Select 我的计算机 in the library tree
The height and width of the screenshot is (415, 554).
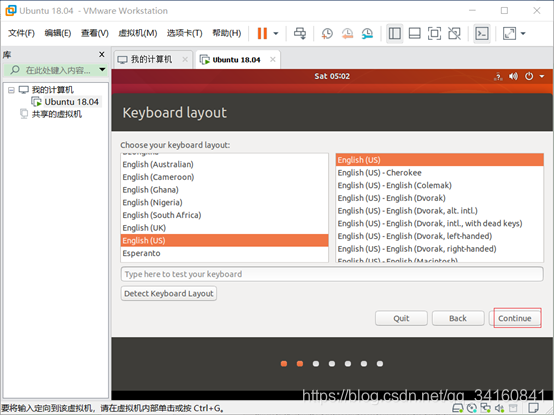pyautogui.click(x=53, y=90)
